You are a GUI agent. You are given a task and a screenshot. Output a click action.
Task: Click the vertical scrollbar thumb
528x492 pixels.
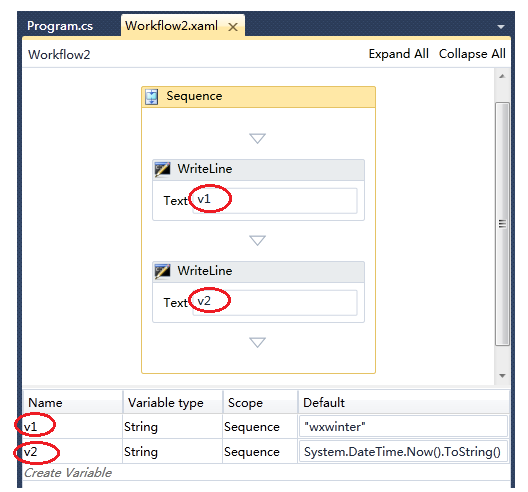pos(502,224)
